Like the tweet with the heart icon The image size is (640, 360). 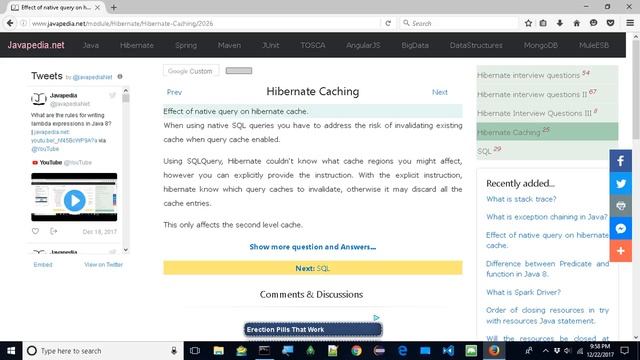pos(36,231)
